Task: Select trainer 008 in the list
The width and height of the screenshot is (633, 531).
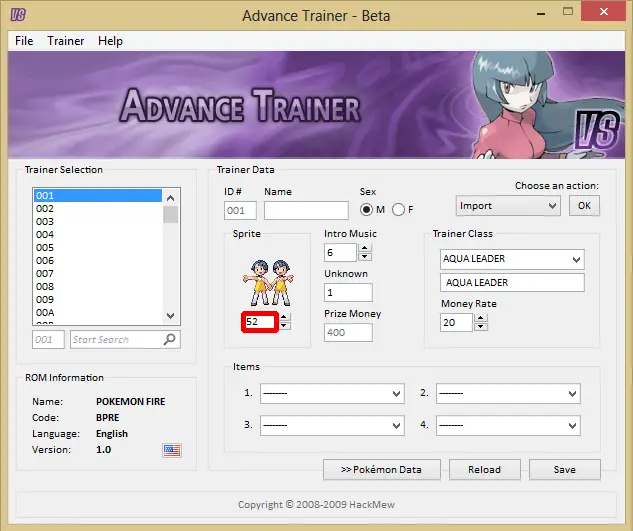Action: (98, 286)
